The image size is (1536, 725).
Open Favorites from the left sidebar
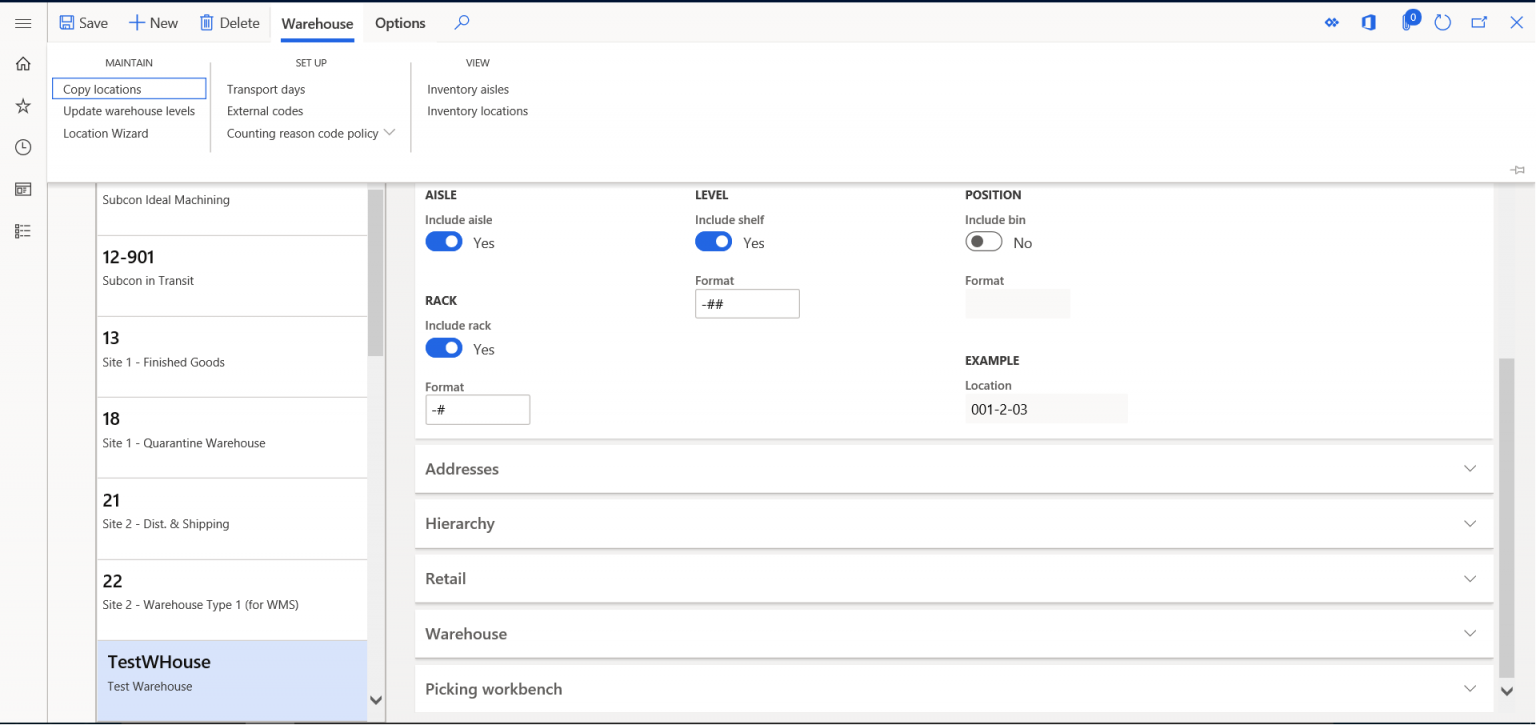[x=22, y=105]
